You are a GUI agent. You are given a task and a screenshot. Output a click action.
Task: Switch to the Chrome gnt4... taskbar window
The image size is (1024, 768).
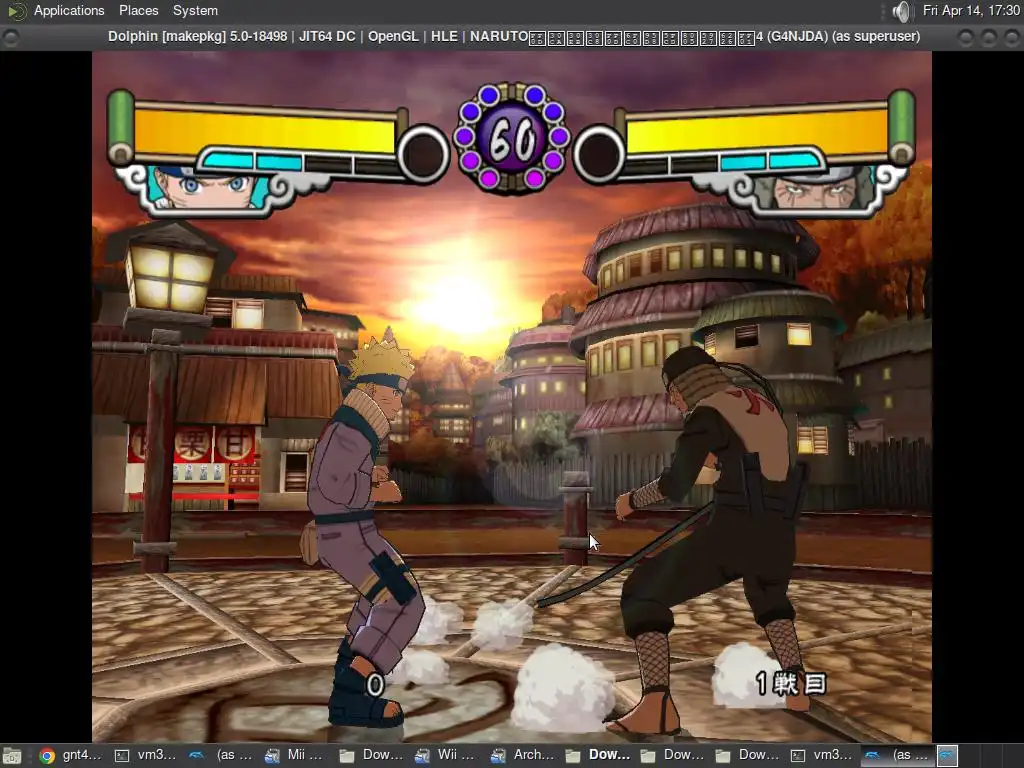coord(71,756)
